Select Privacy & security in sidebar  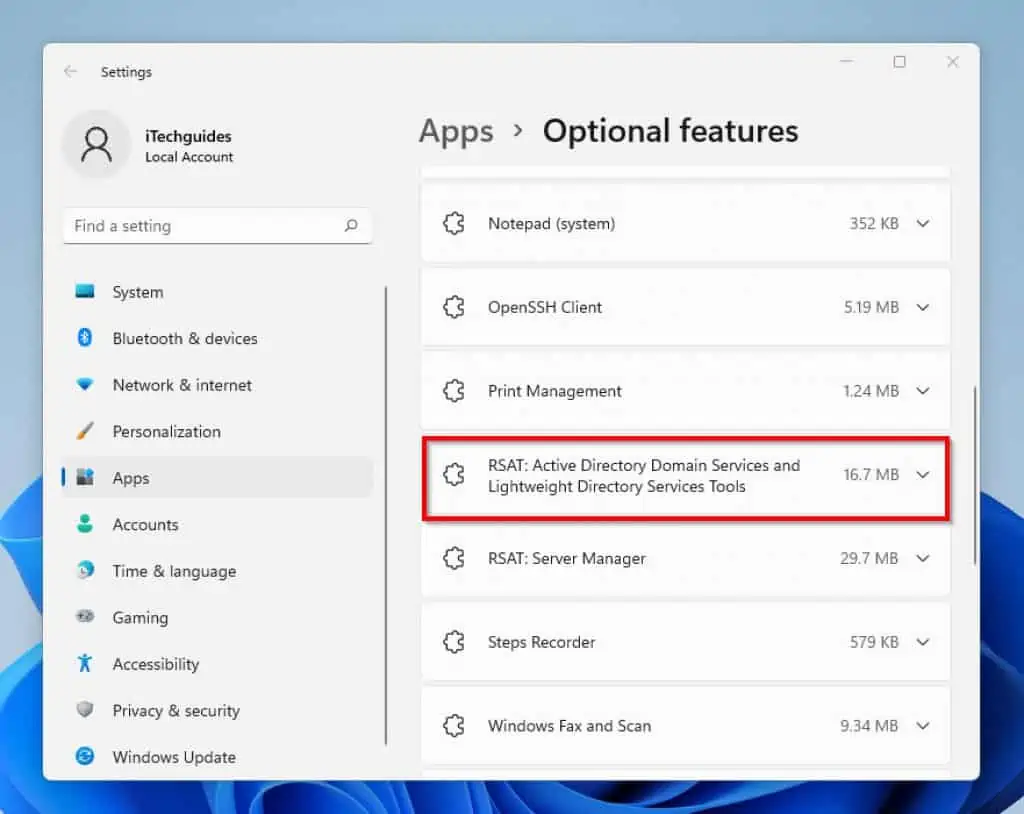tap(91, 710)
